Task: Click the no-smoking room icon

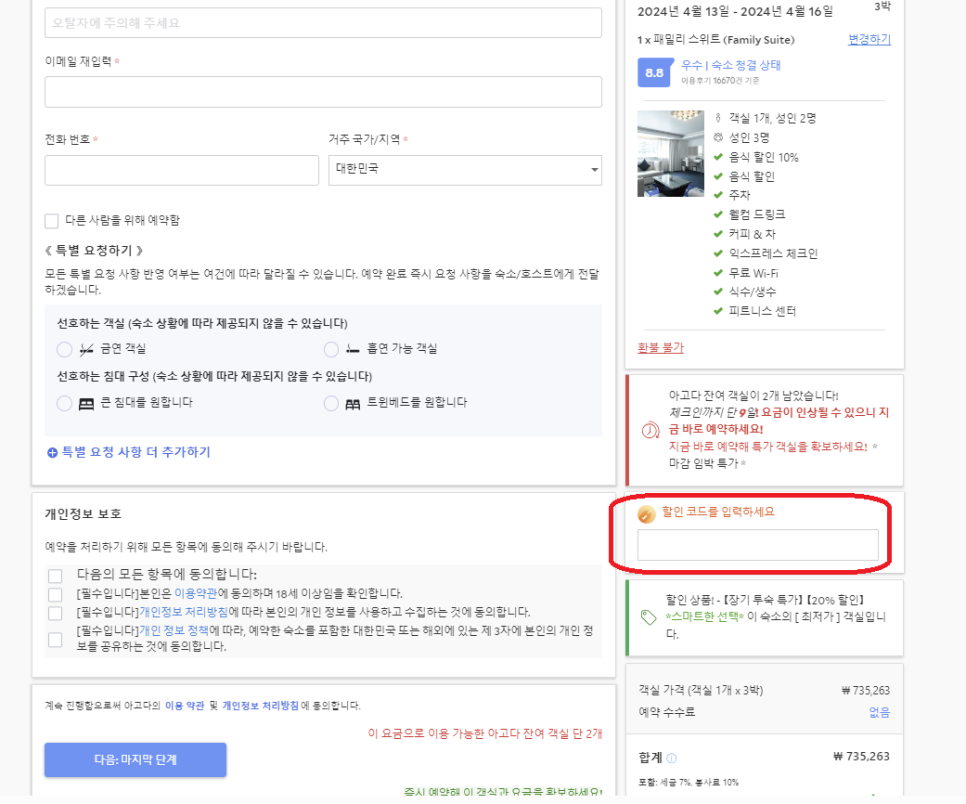Action: pos(86,349)
